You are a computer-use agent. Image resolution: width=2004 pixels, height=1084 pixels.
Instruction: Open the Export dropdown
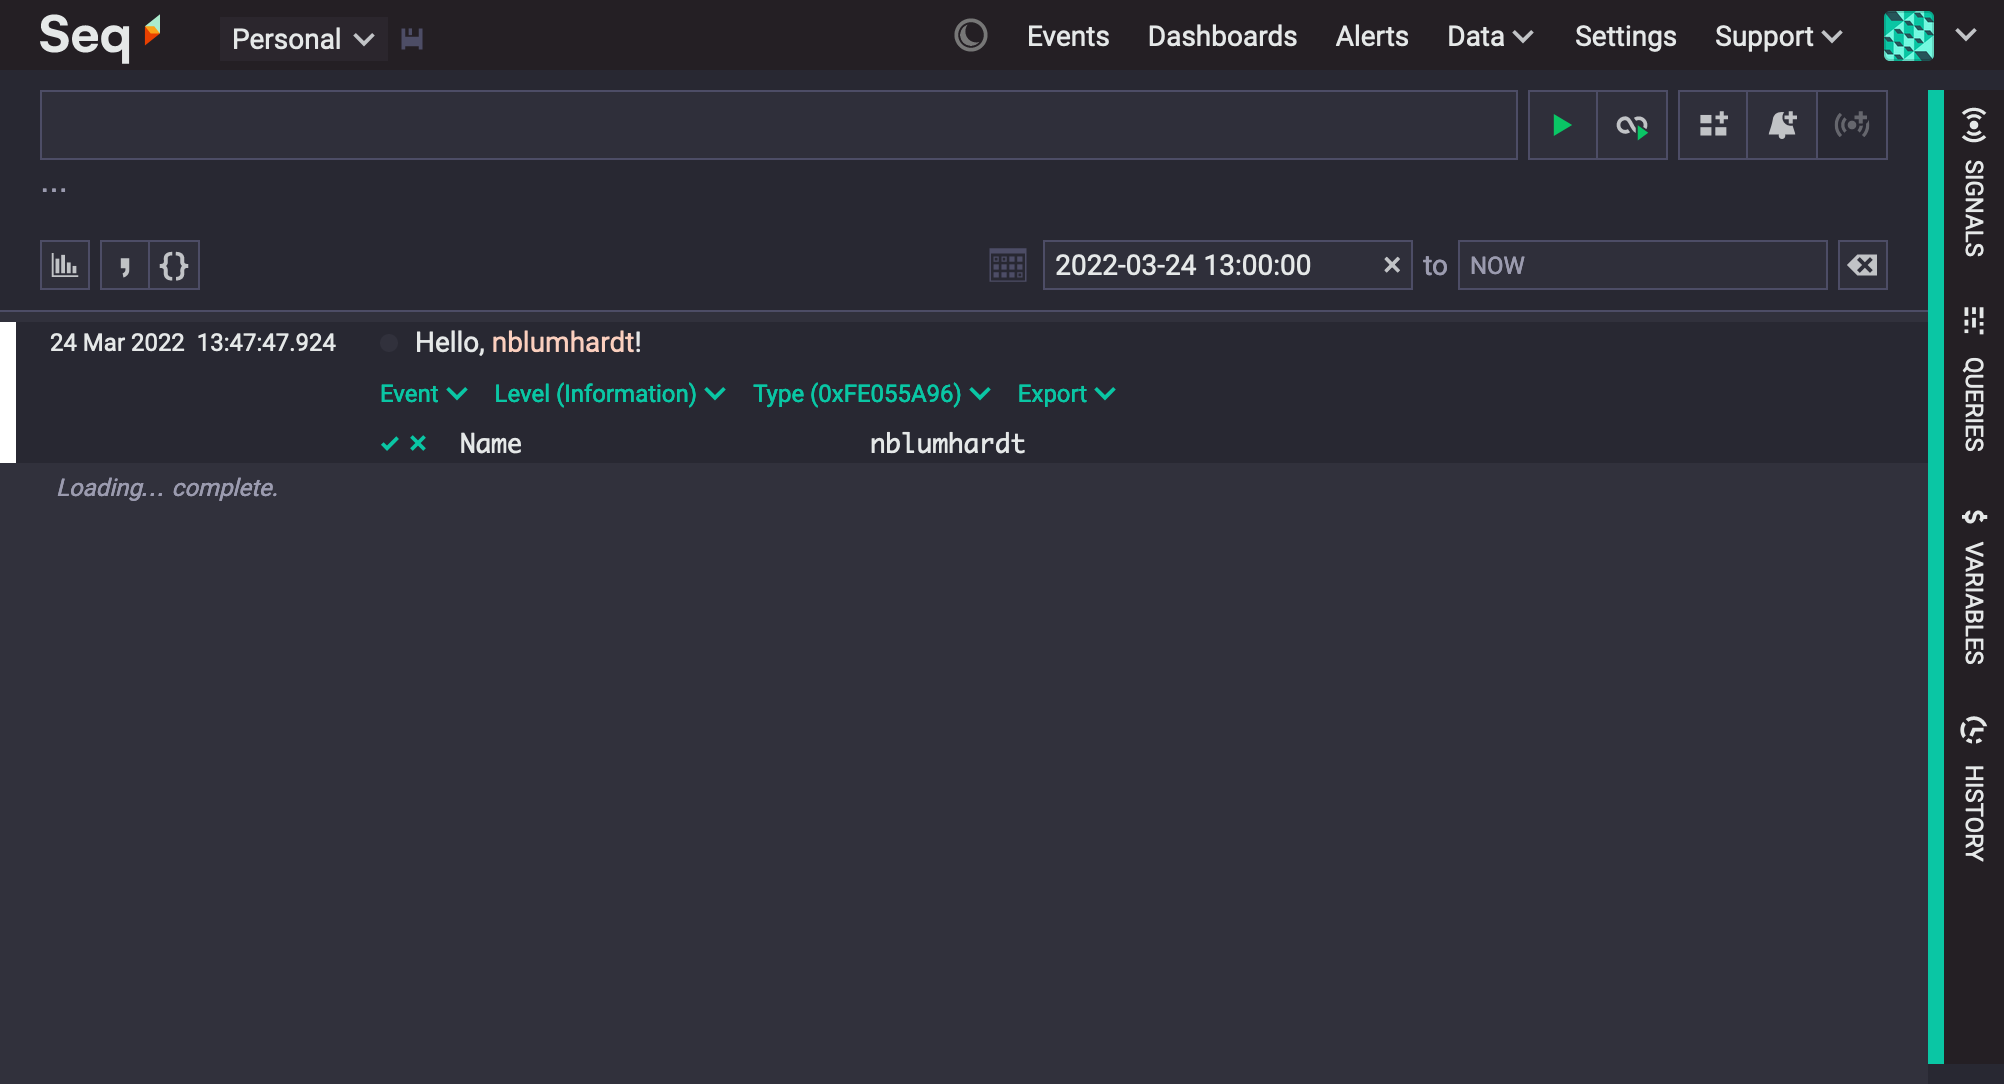1066,394
